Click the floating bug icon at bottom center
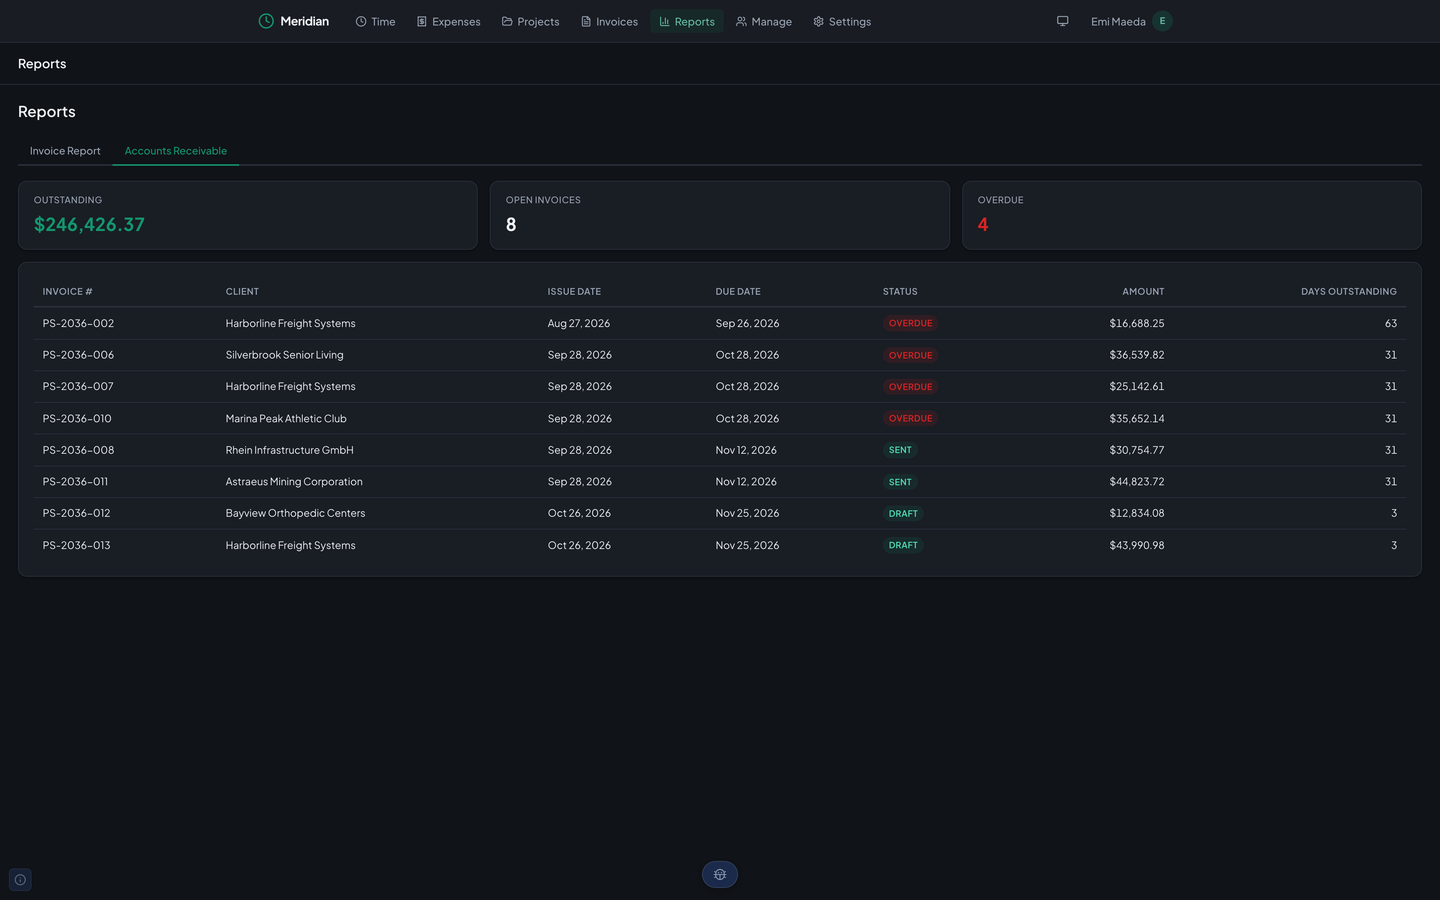The width and height of the screenshot is (1440, 900). (x=720, y=874)
